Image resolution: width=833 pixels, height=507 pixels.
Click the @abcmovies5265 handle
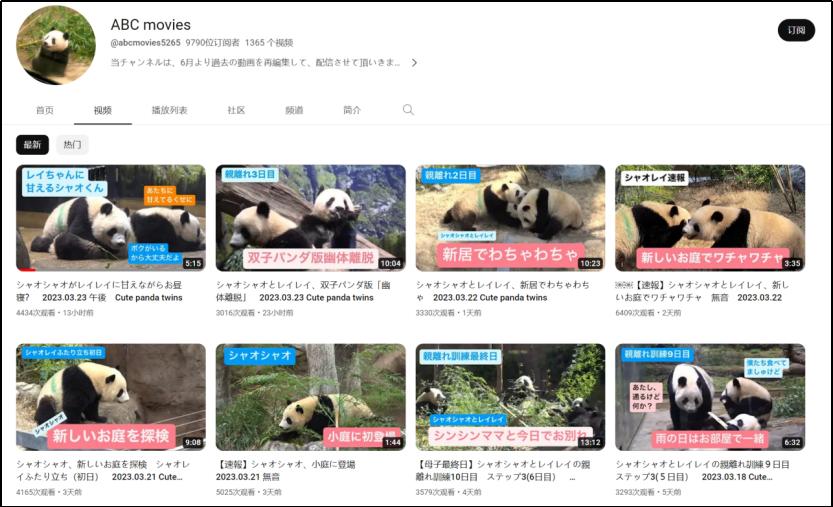[145, 43]
